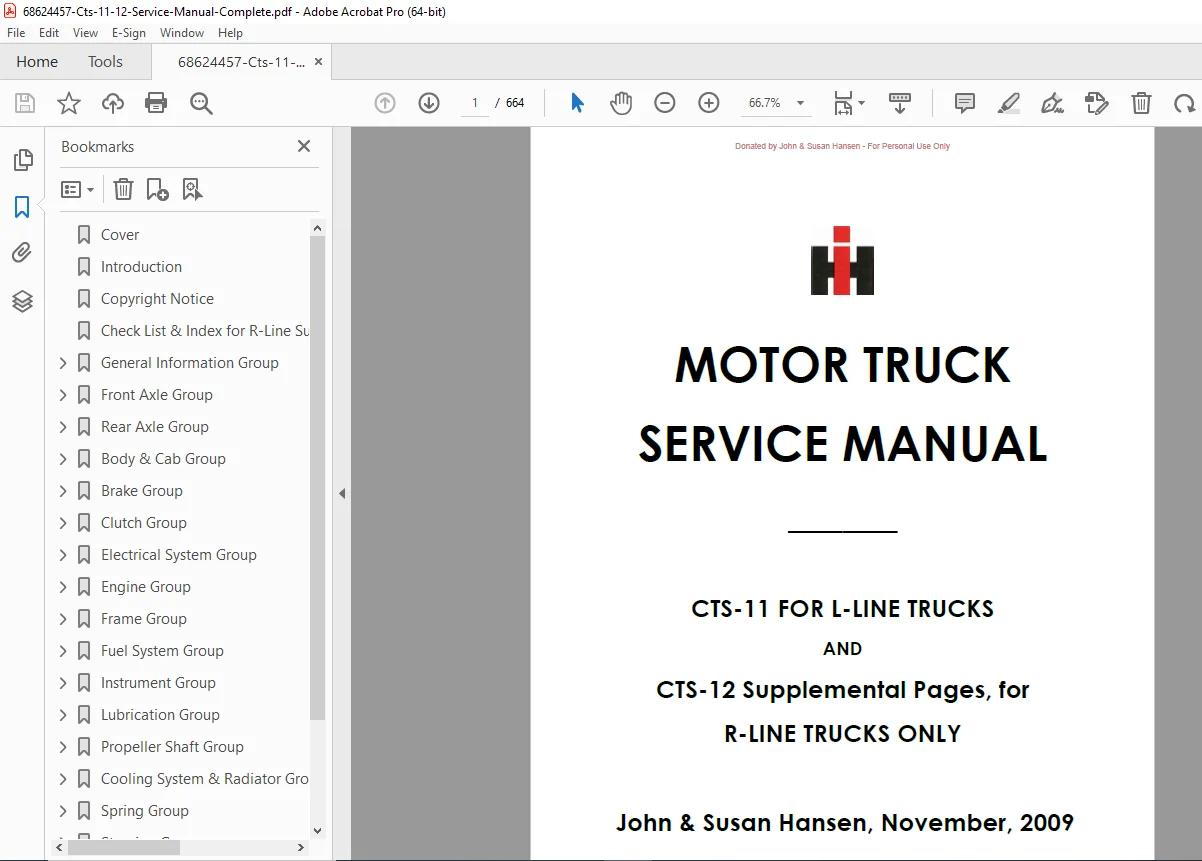This screenshot has height=861, width=1202.
Task: Open the Help menu
Action: coord(230,33)
